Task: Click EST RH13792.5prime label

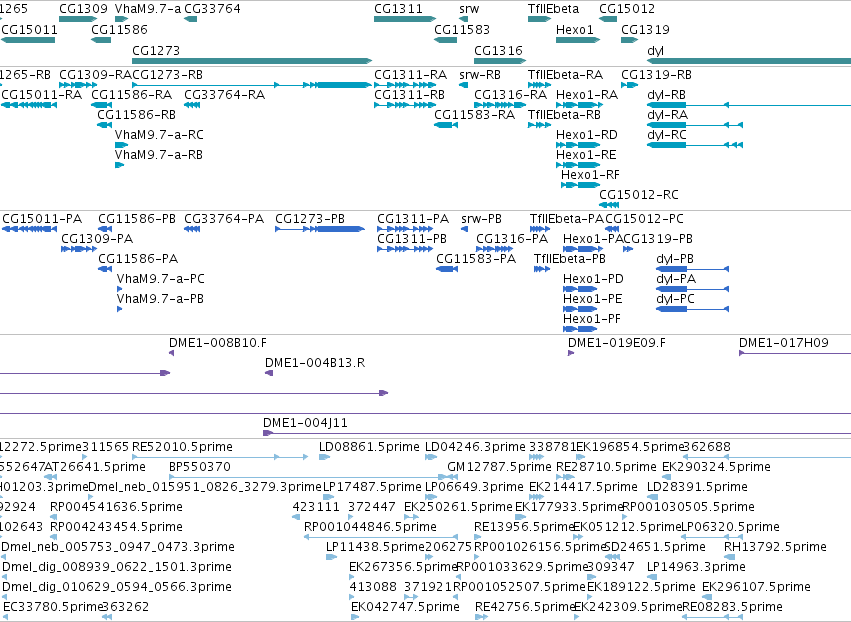Action: [x=775, y=547]
